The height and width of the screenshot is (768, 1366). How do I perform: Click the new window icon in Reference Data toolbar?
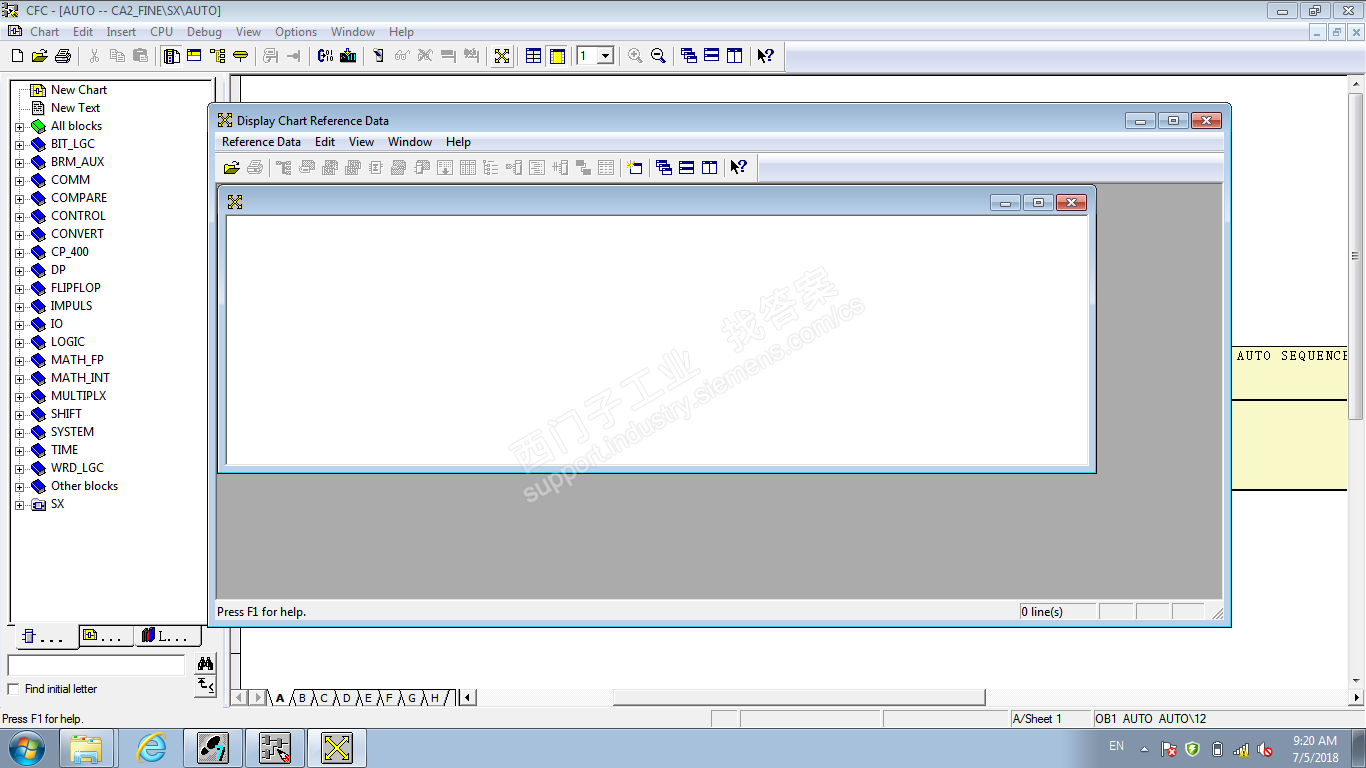click(633, 168)
